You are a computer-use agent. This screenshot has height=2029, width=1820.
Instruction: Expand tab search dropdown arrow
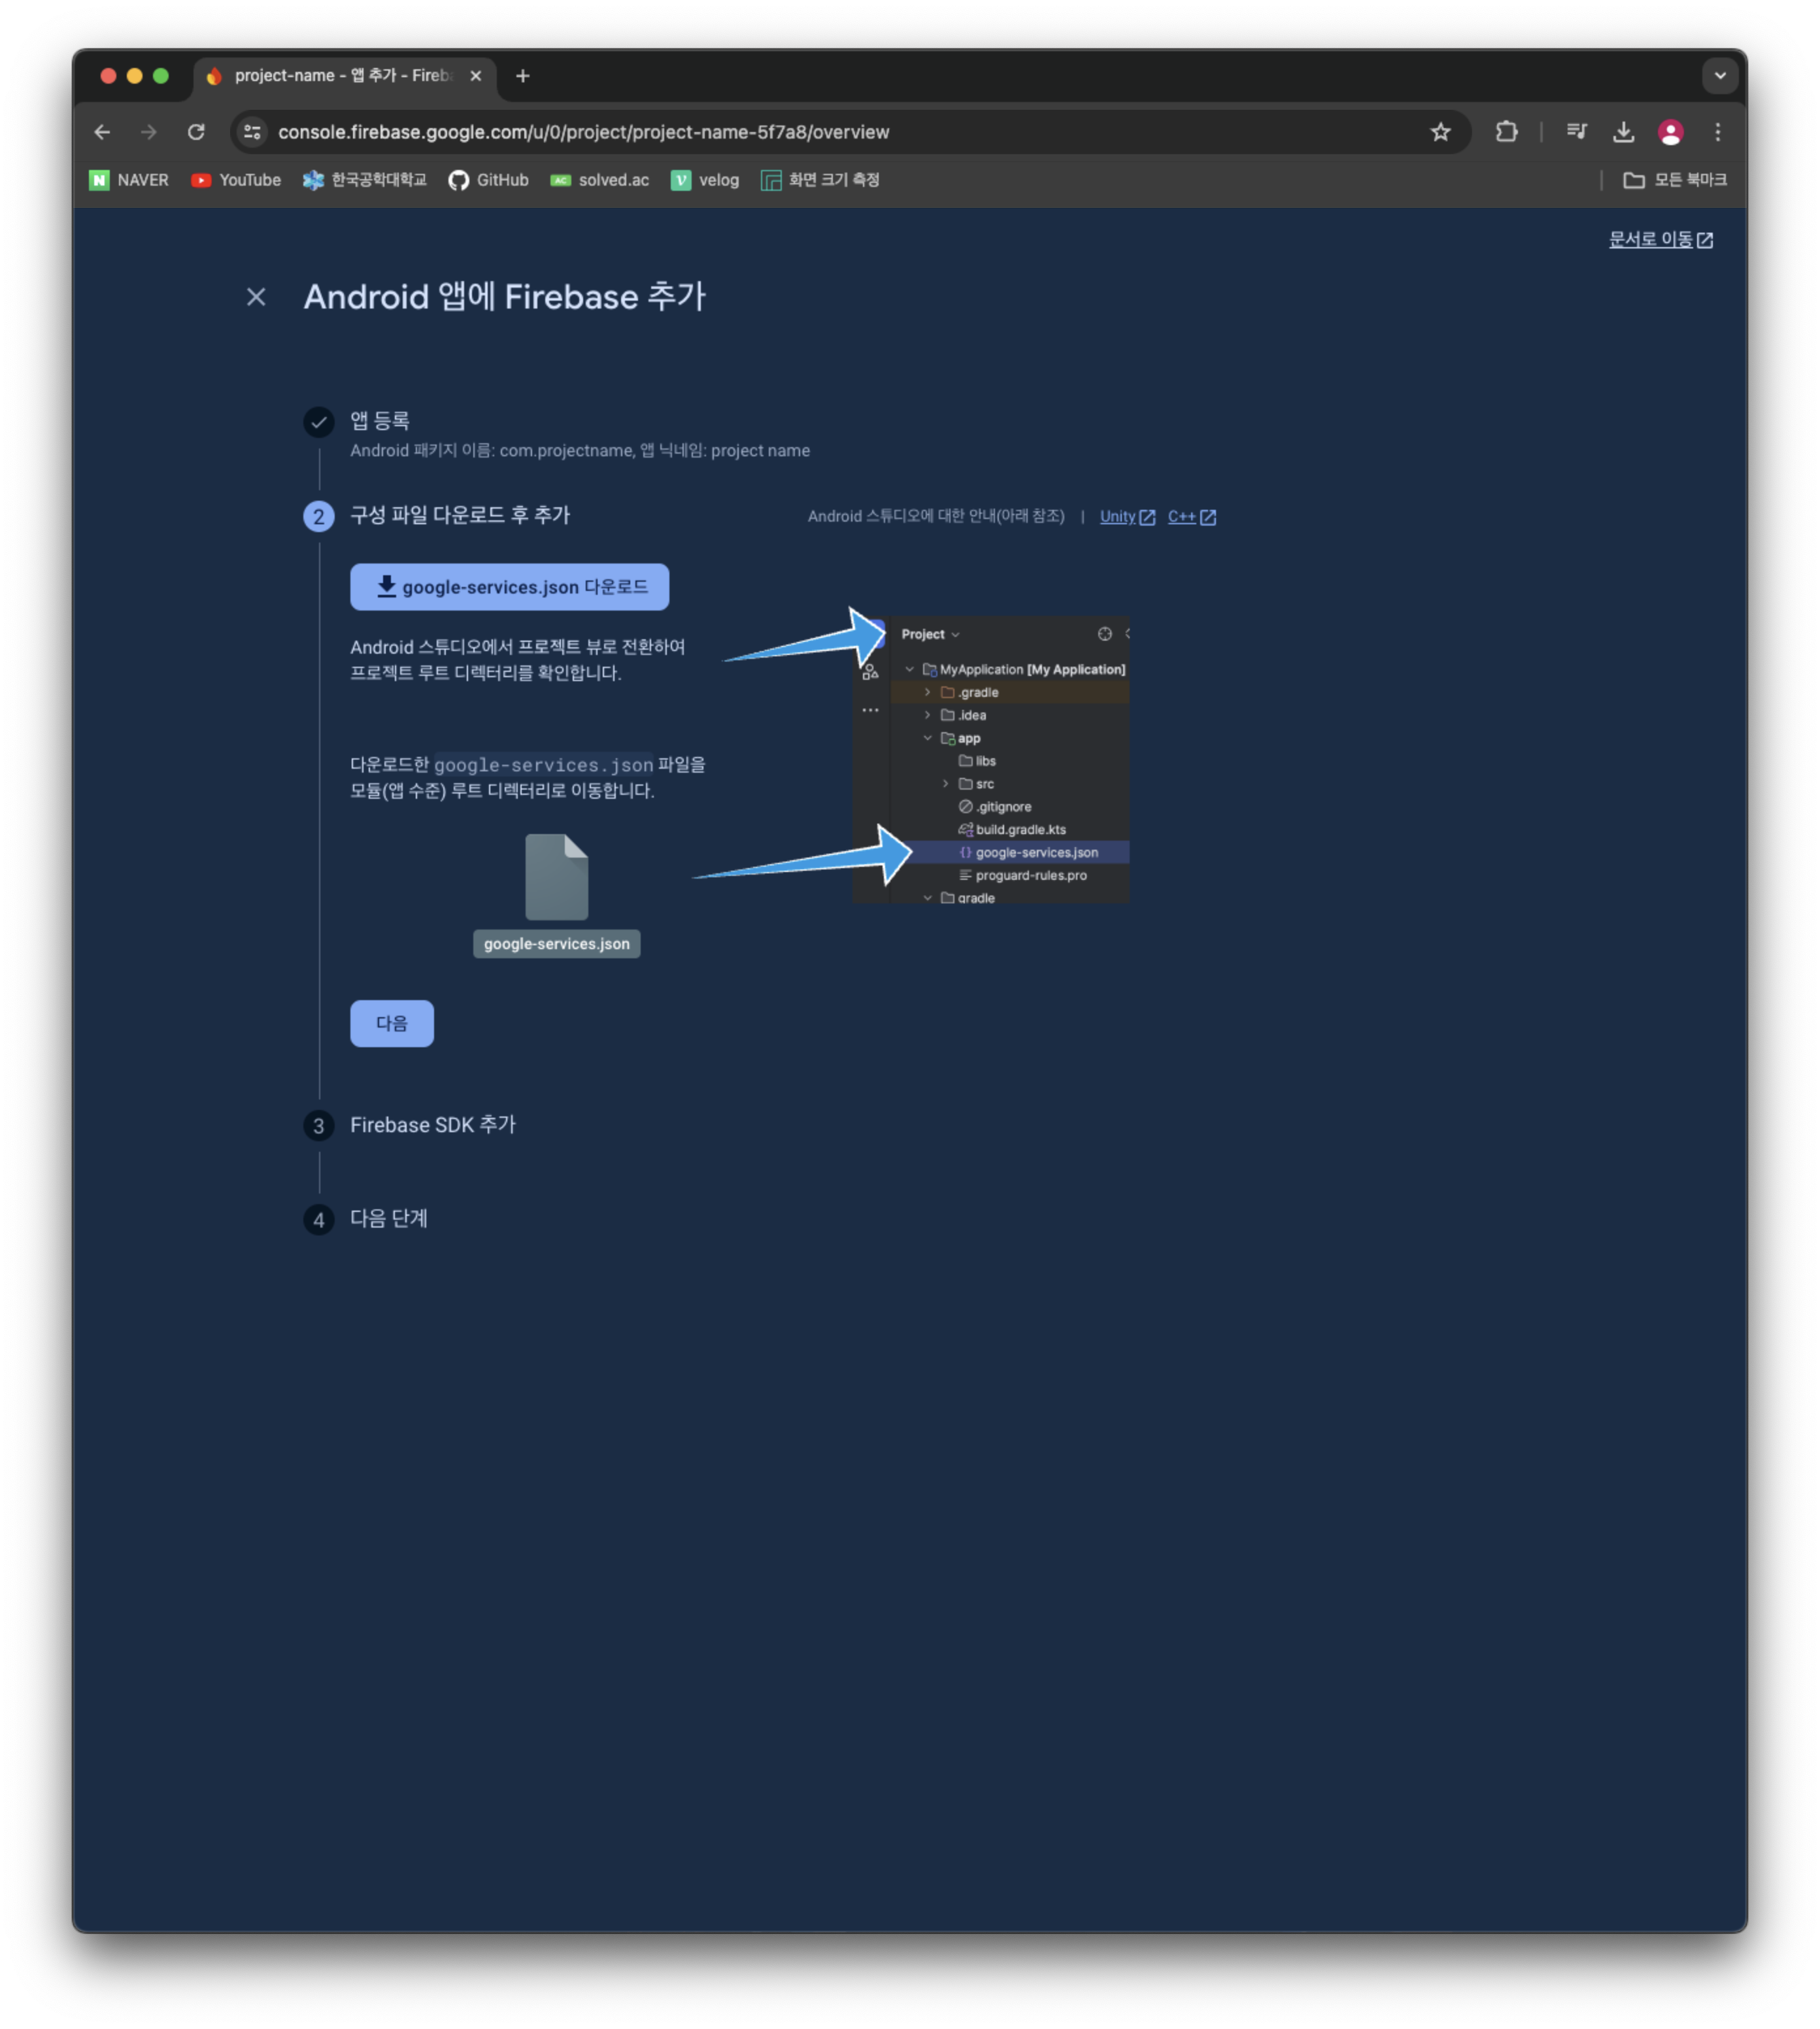coord(1720,76)
